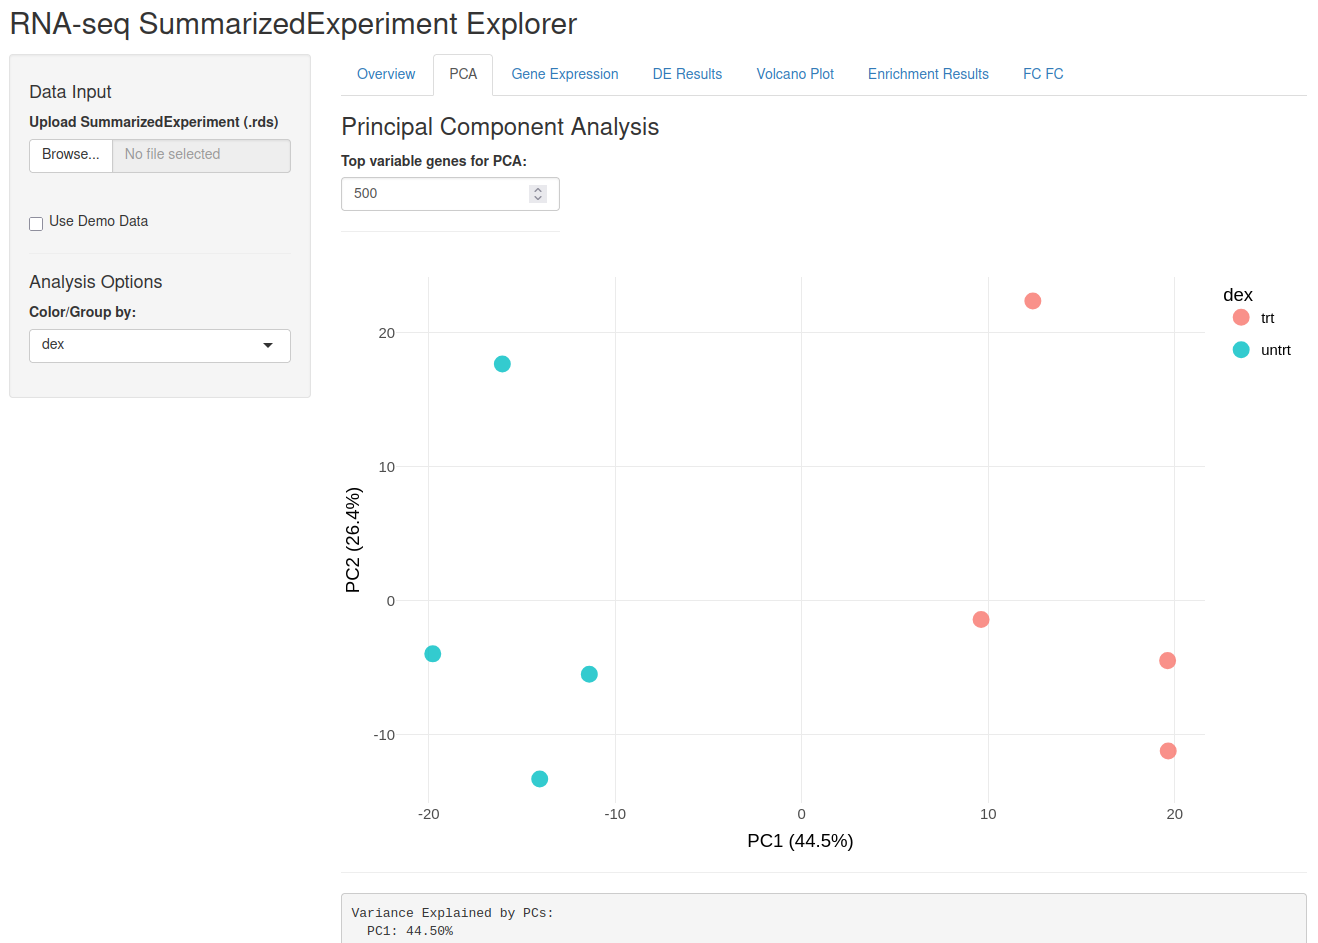Screen dimensions: 1318x943
Task: Click the No file selected field
Action: pos(201,155)
